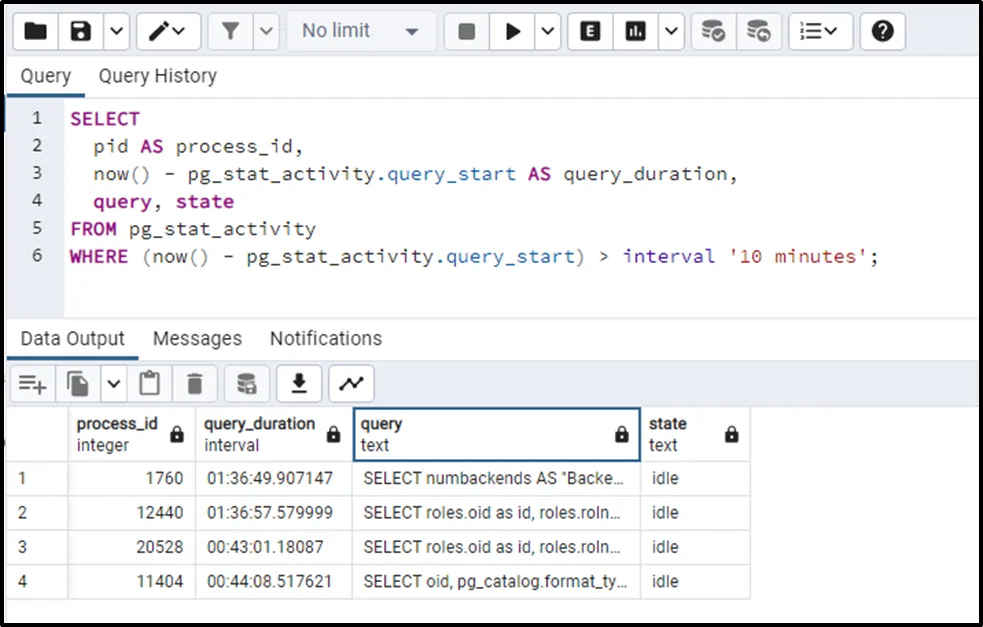Click the Explain Analyze chart icon
This screenshot has height=627, width=983.
(636, 32)
